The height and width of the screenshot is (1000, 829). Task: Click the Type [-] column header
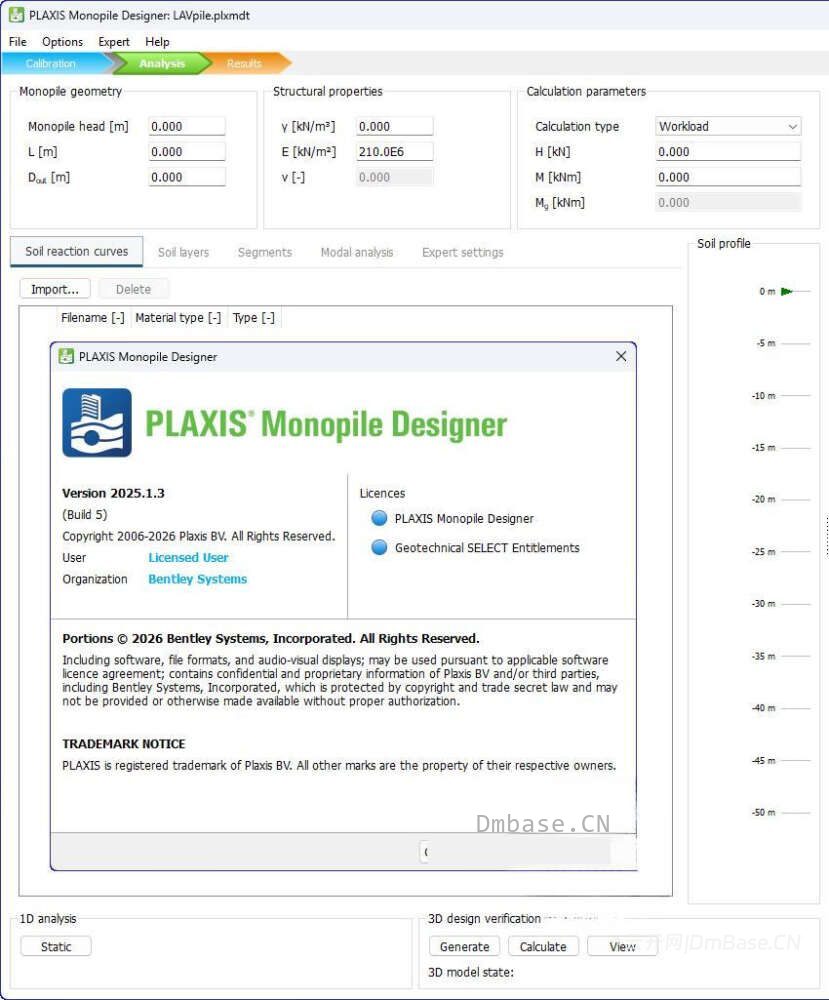[x=254, y=318]
